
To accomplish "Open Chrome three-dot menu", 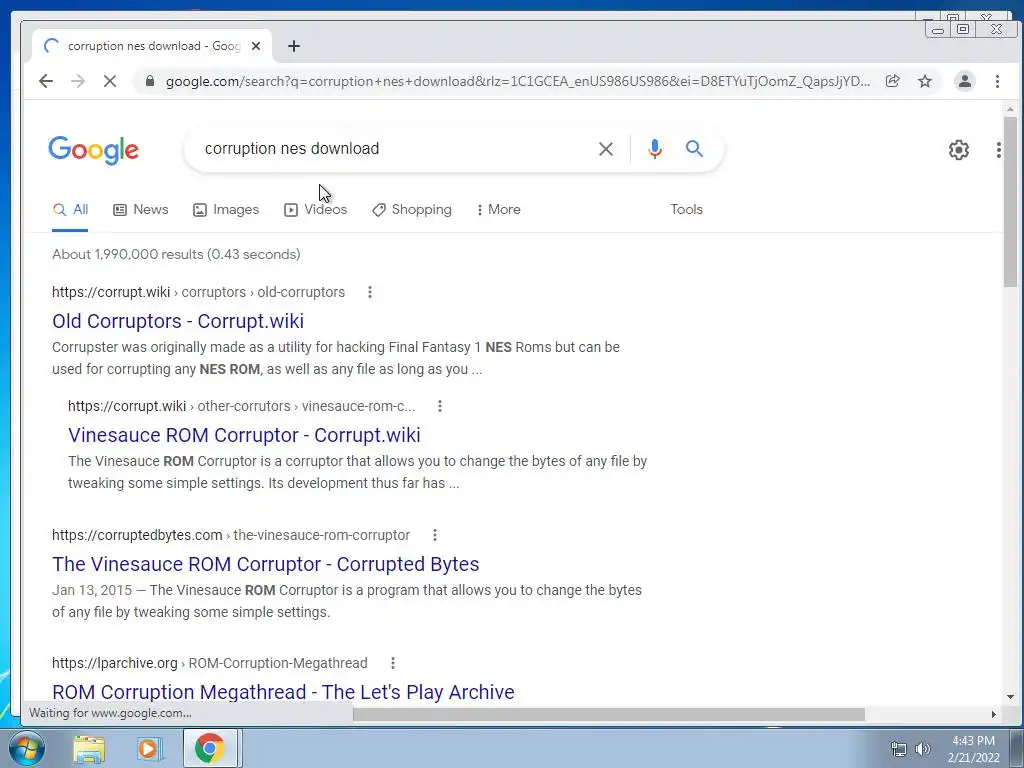I will pyautogui.click(x=997, y=81).
